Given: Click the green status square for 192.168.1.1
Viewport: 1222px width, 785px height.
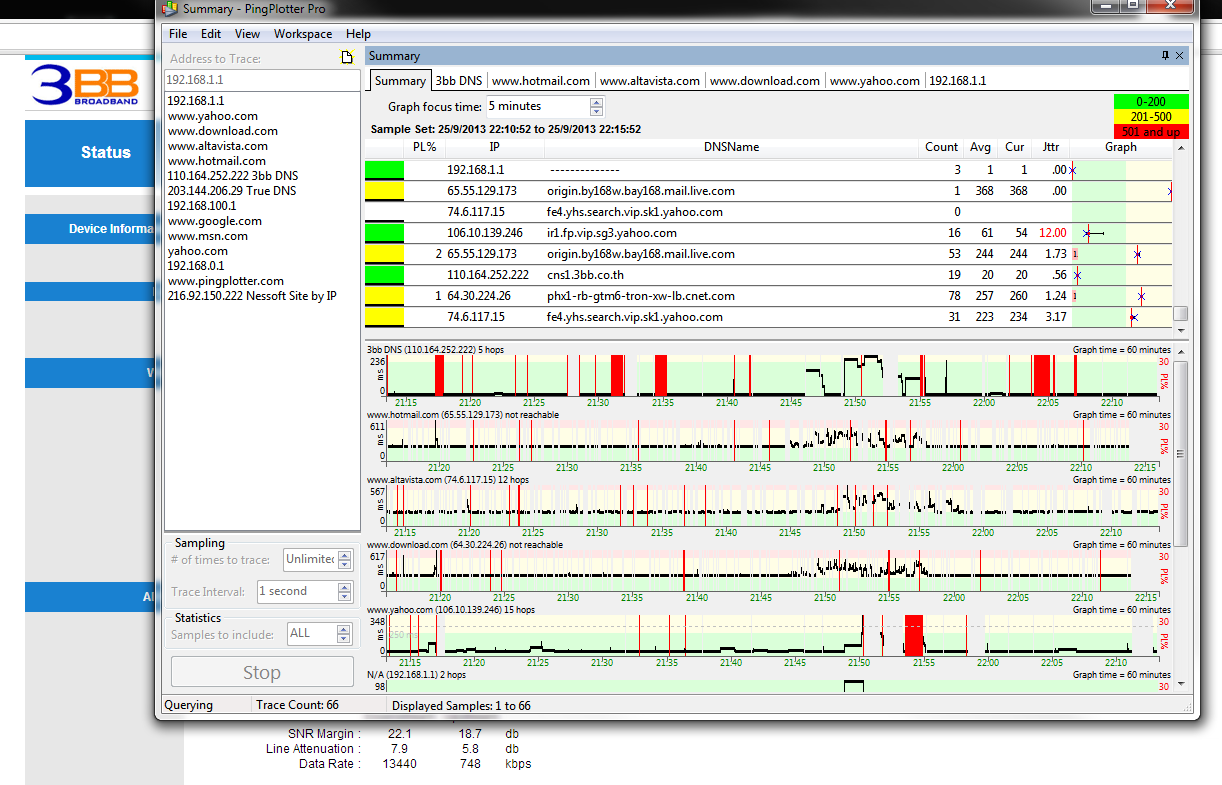Looking at the screenshot, I should tap(383, 170).
